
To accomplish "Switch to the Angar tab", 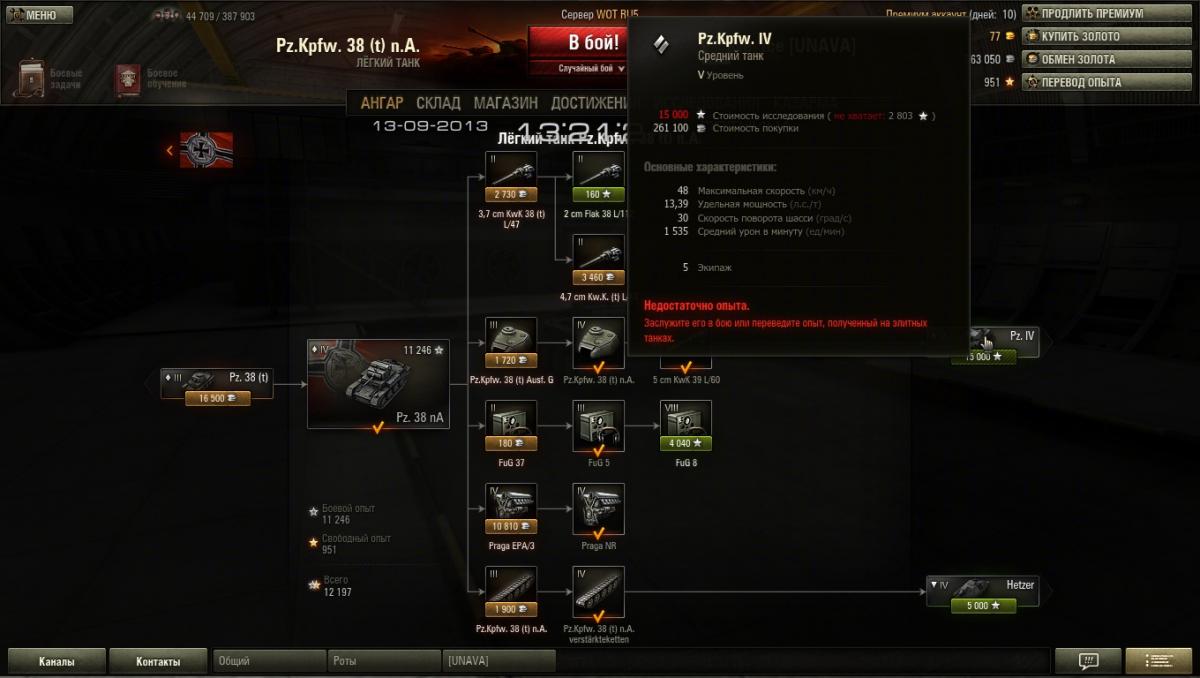I will 382,103.
